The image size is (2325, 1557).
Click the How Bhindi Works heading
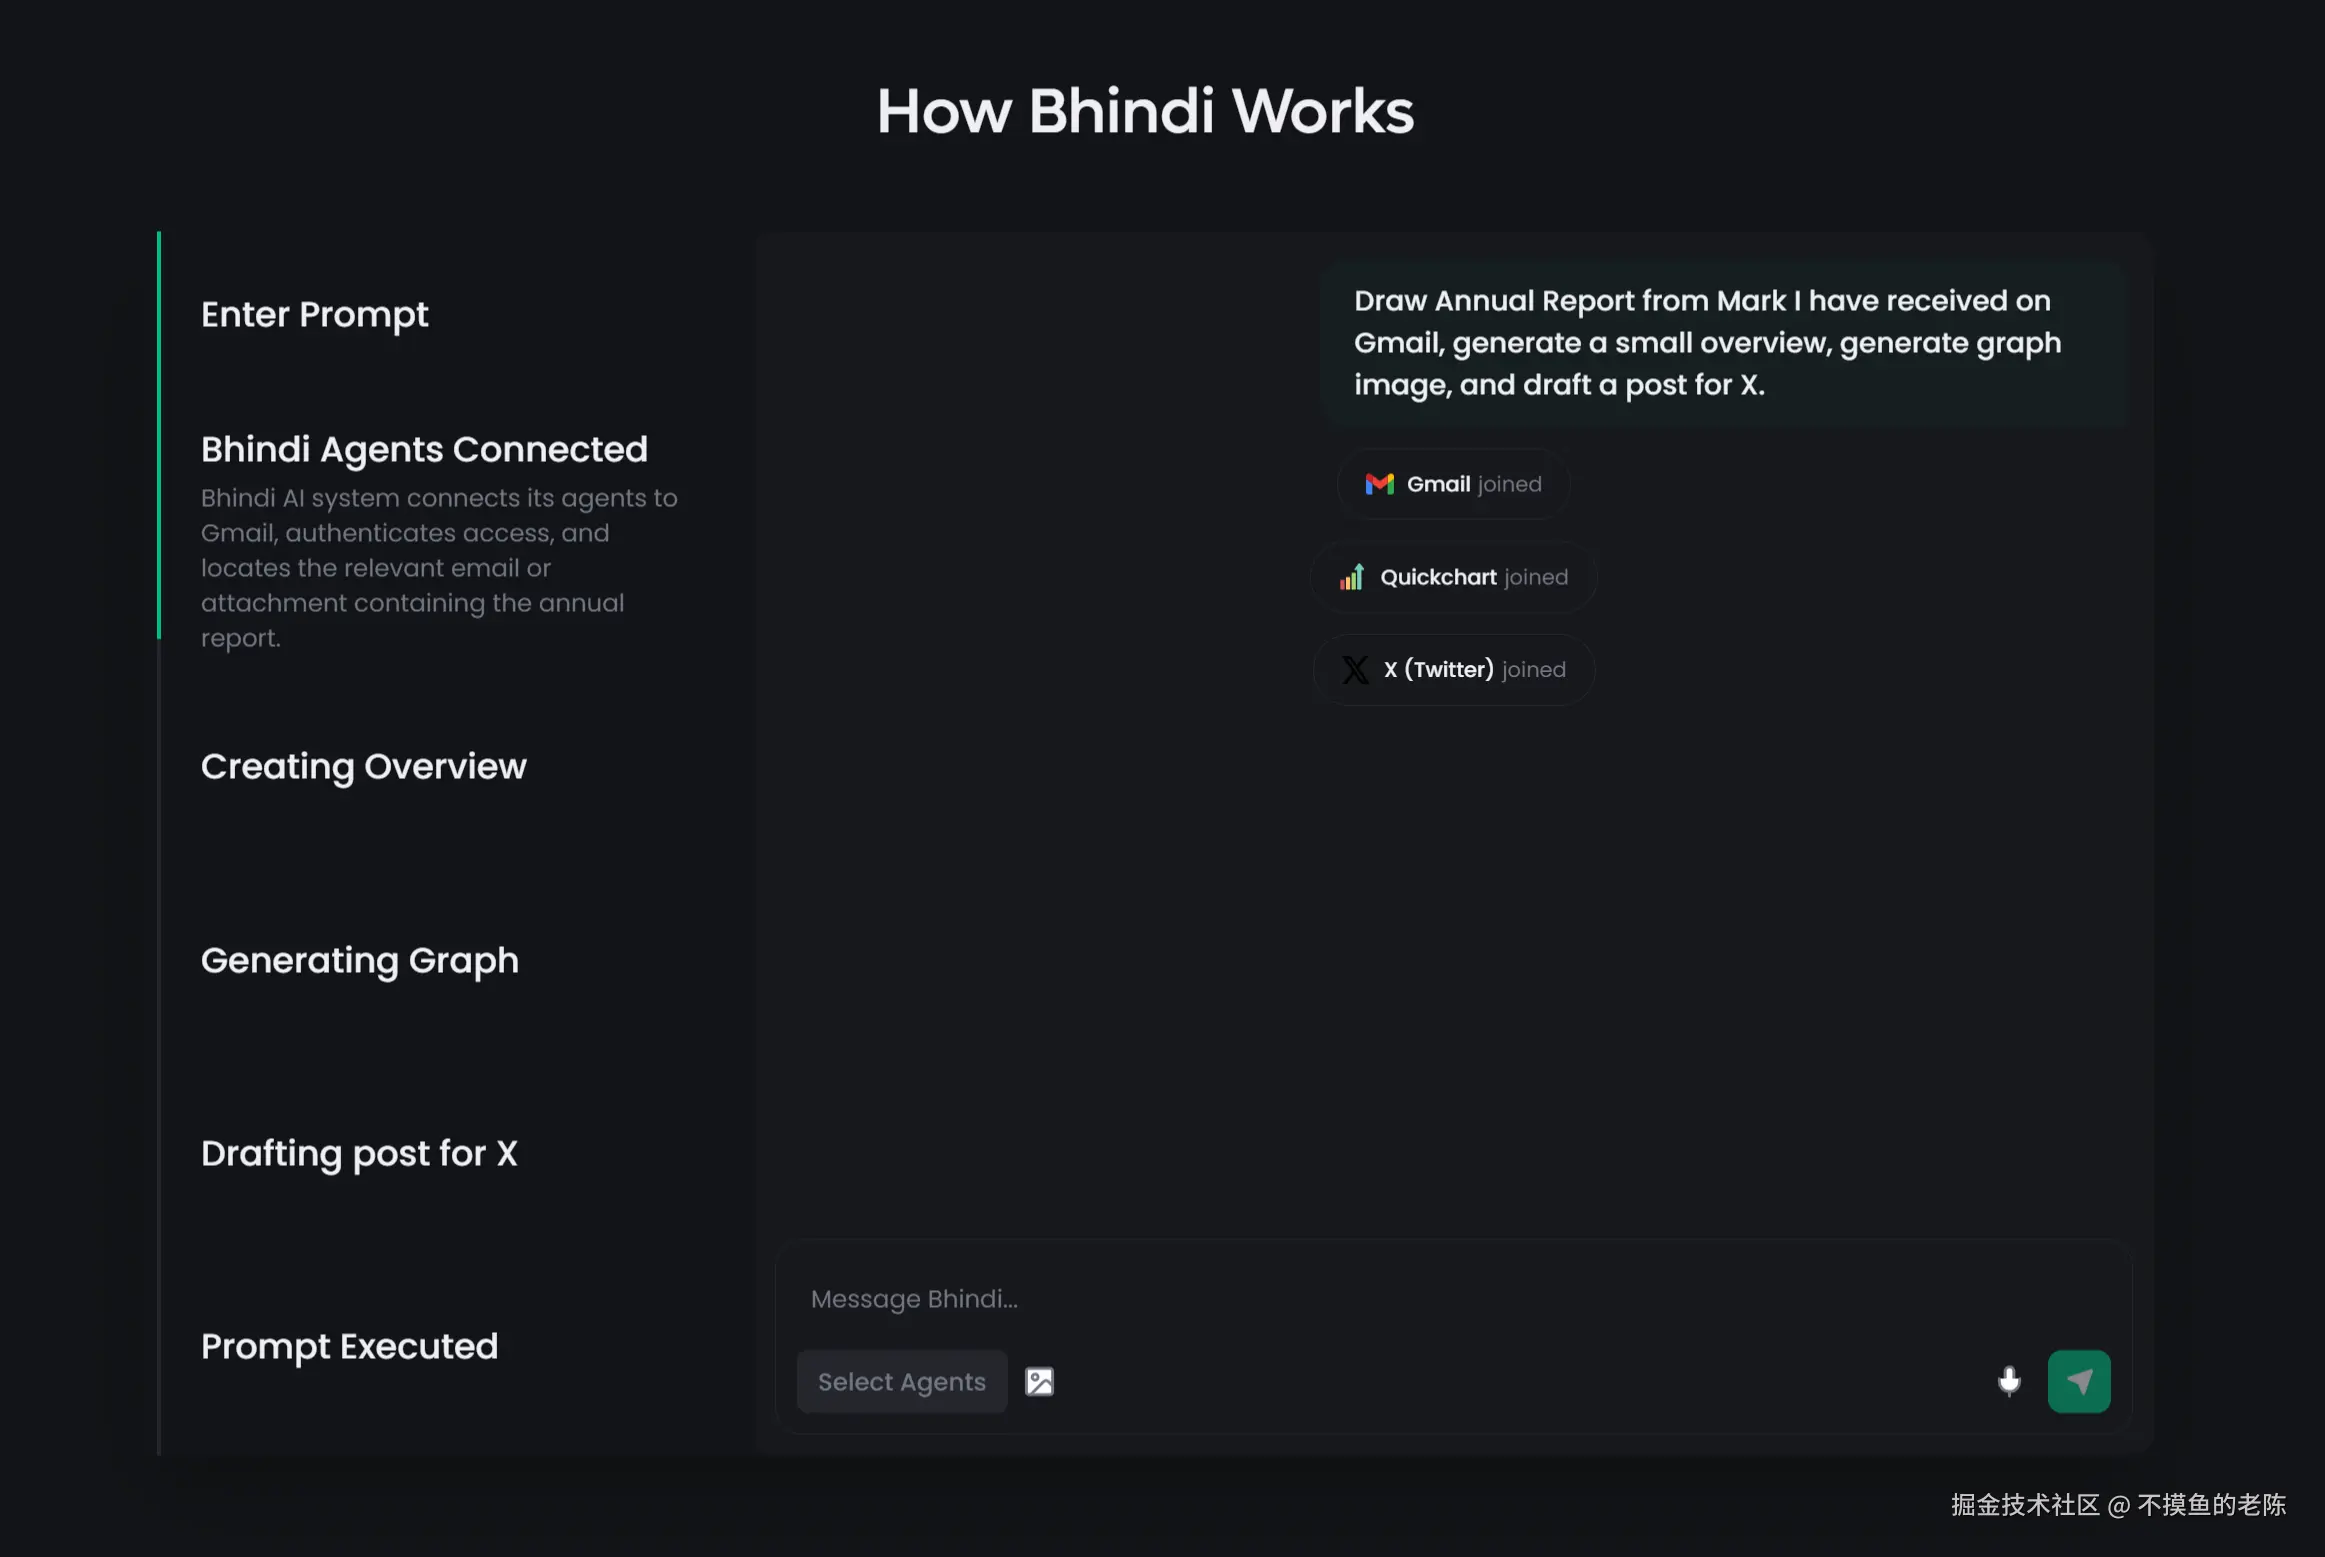click(x=1145, y=111)
